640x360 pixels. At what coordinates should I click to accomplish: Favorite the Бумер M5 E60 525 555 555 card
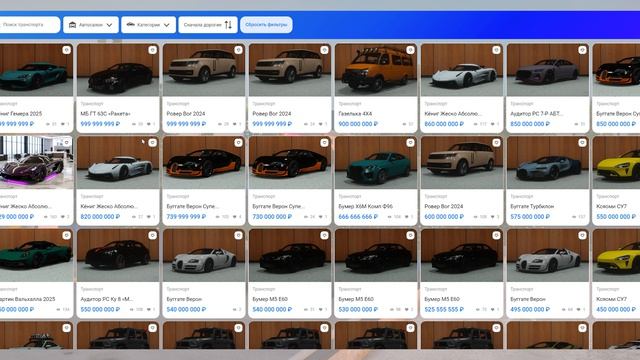click(x=496, y=235)
